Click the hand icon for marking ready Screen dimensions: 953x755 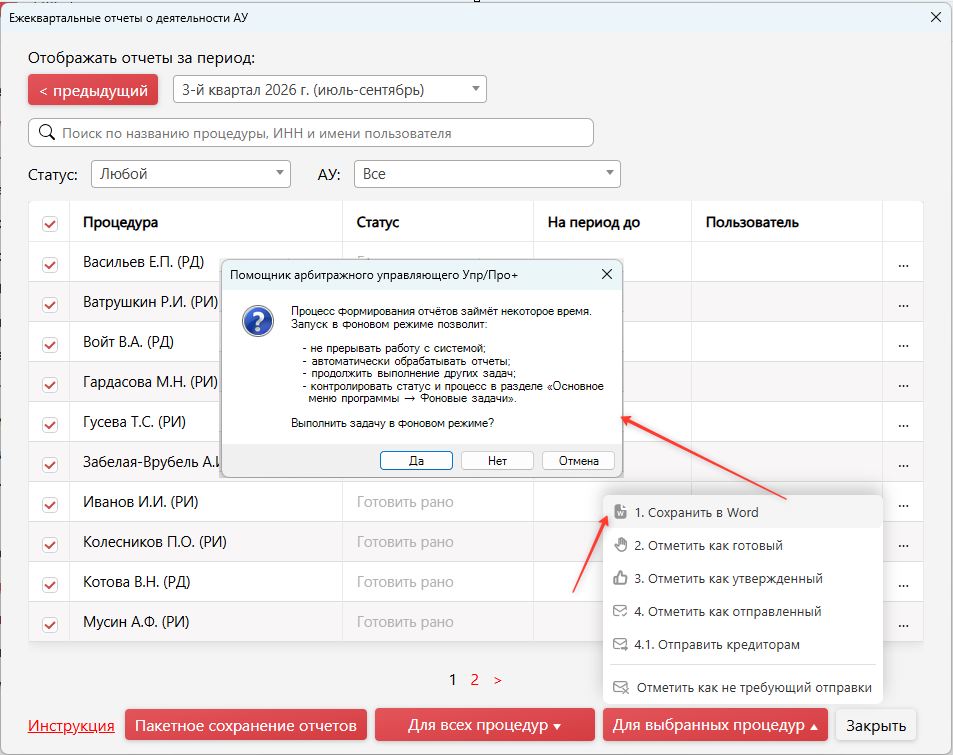[620, 545]
